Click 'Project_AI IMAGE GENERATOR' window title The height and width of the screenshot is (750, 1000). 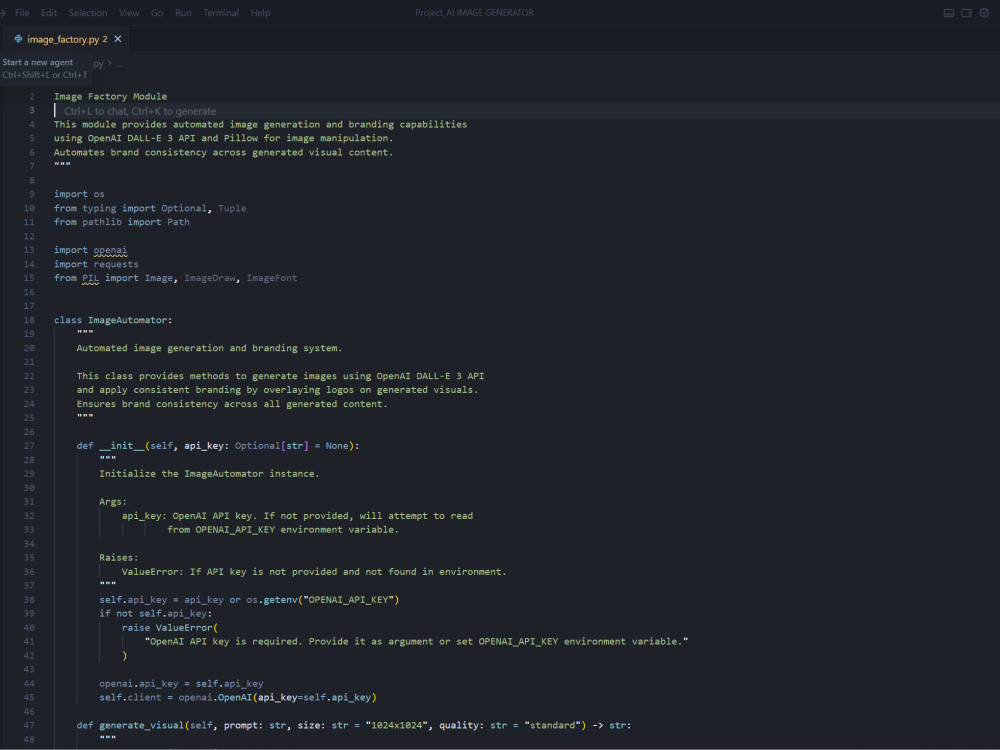(x=474, y=13)
